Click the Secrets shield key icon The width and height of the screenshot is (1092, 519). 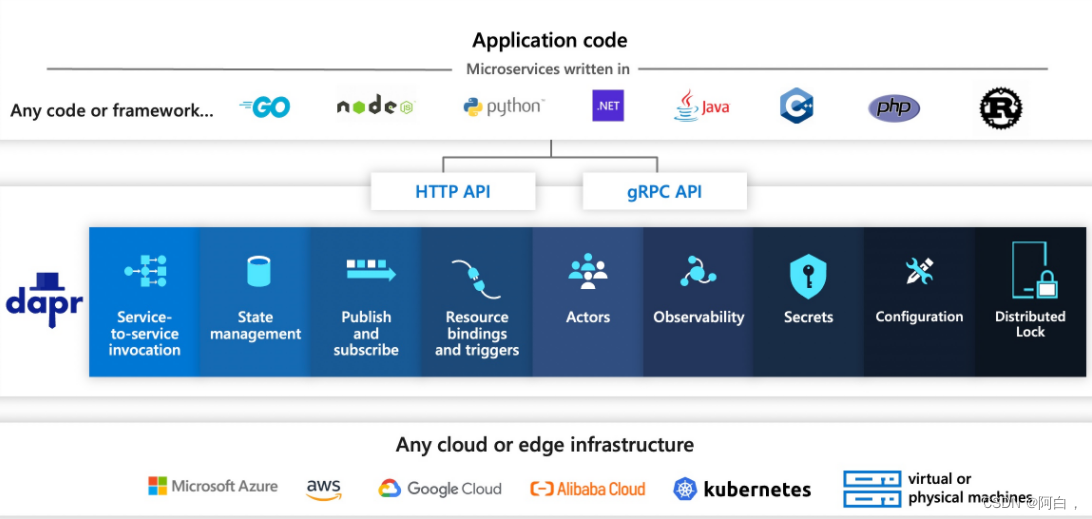[808, 277]
